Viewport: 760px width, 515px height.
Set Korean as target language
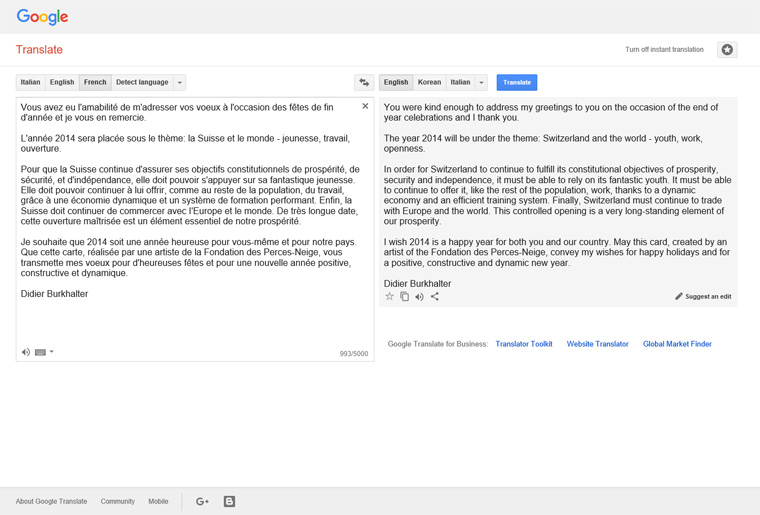(x=429, y=82)
